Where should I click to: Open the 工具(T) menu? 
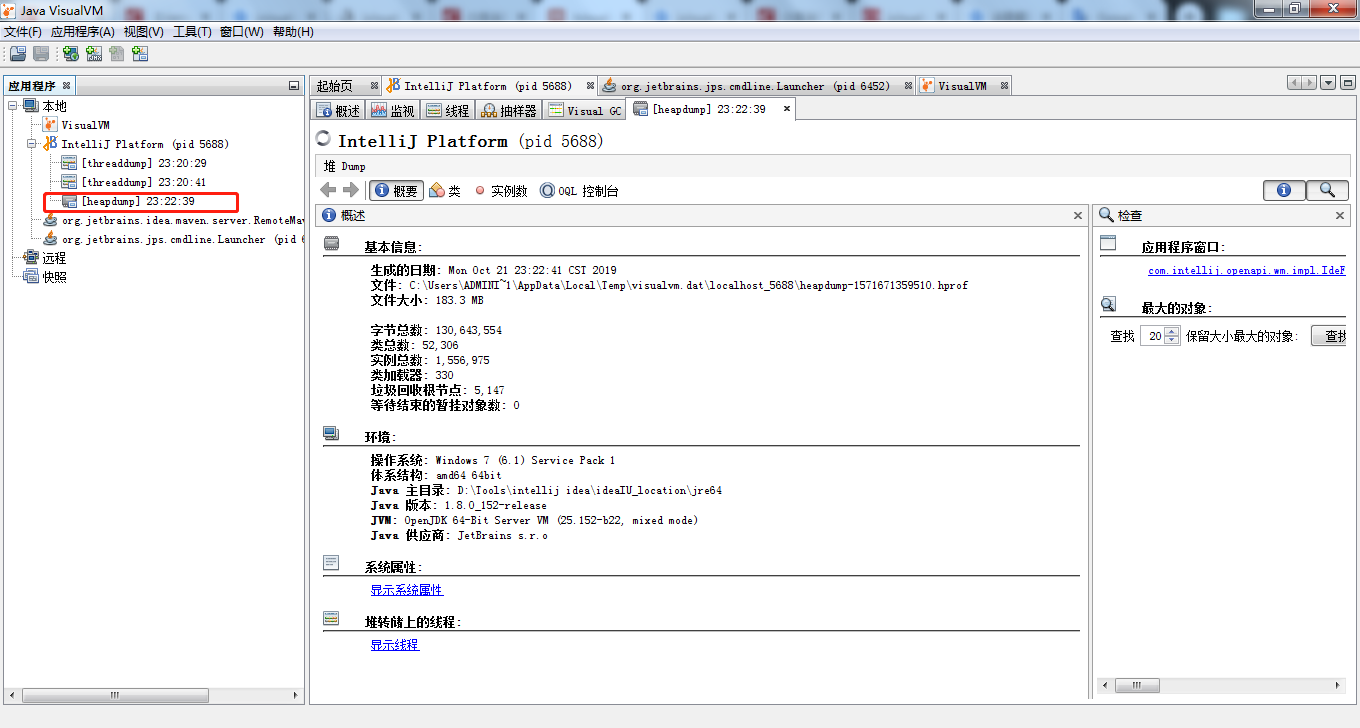coord(192,32)
